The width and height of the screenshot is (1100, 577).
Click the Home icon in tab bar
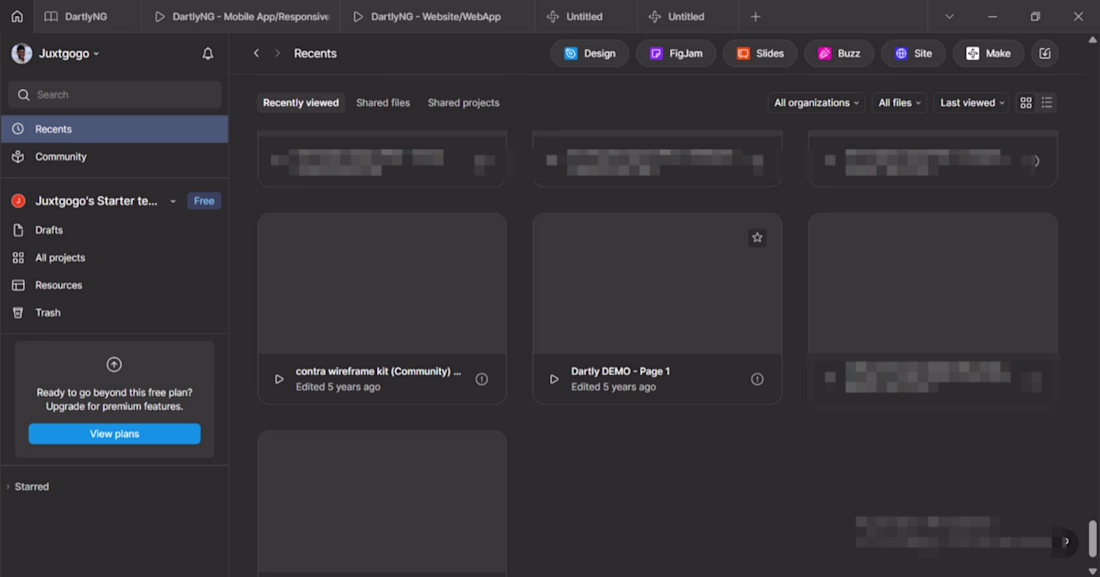coord(17,16)
